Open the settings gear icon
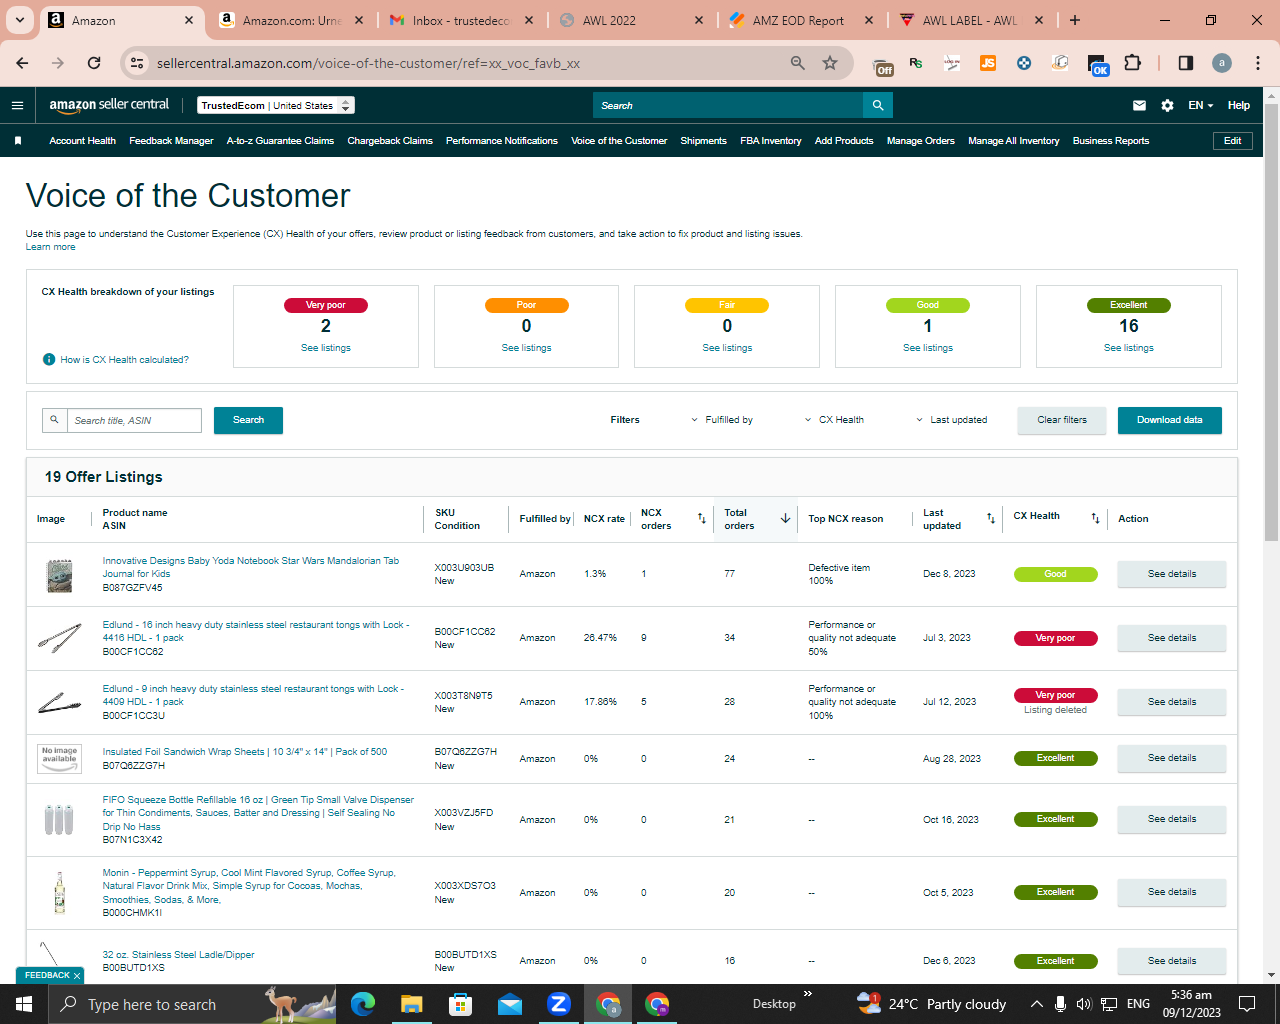 [x=1167, y=105]
